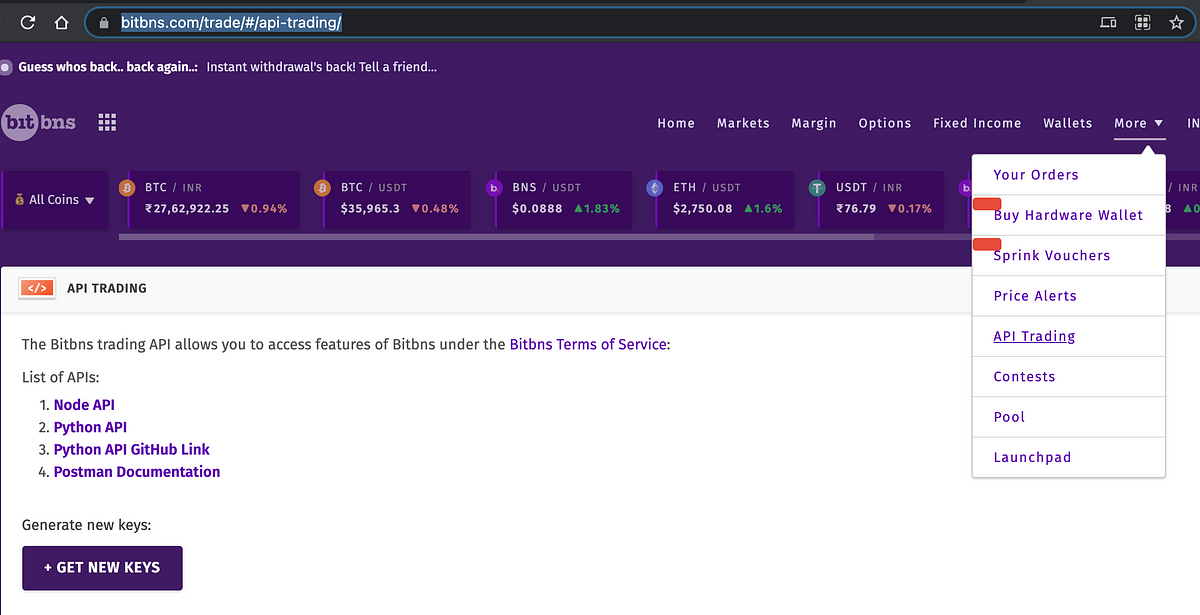
Task: Open site security lock icon
Action: (103, 22)
